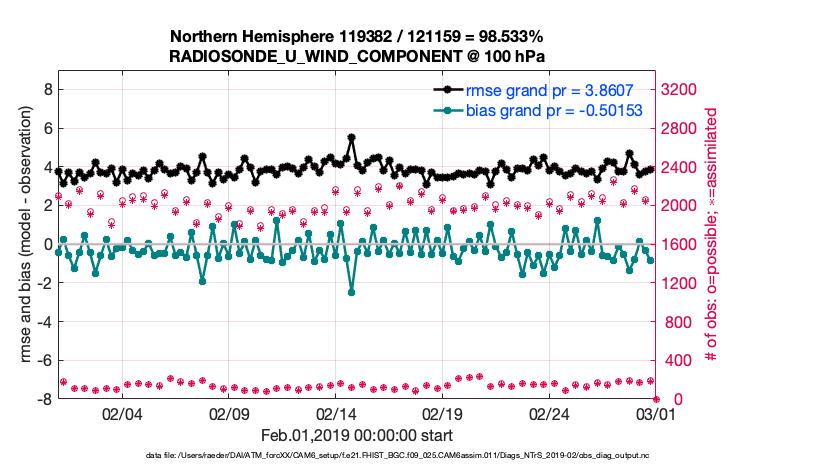Click the 02/09 date tick label
The image size is (830, 470).
229,415
